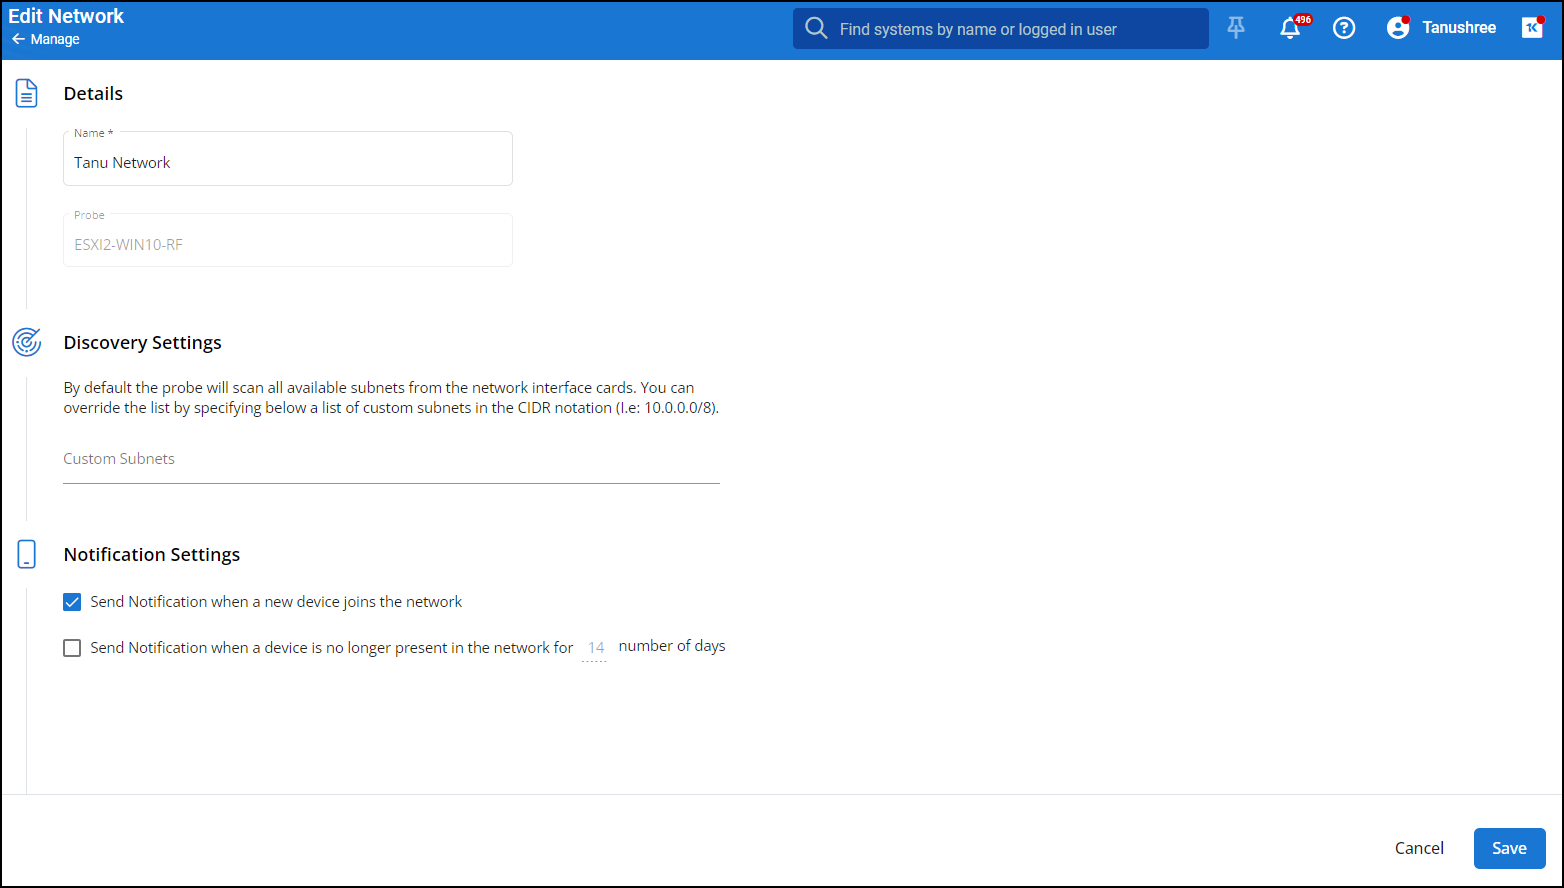Click the Probe field ESXI2-WIN10-RF
The width and height of the screenshot is (1564, 888).
(288, 240)
